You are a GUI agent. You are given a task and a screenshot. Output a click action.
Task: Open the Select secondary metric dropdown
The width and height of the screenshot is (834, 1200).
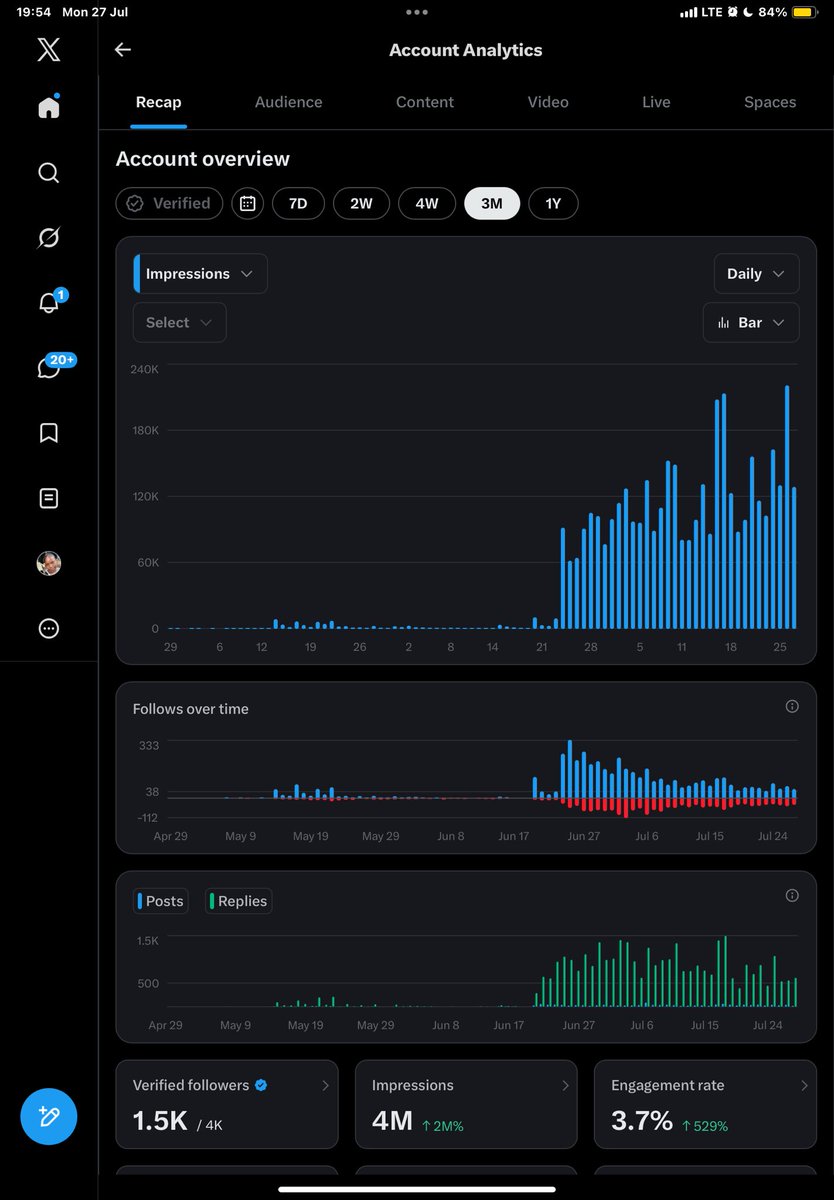pyautogui.click(x=180, y=322)
